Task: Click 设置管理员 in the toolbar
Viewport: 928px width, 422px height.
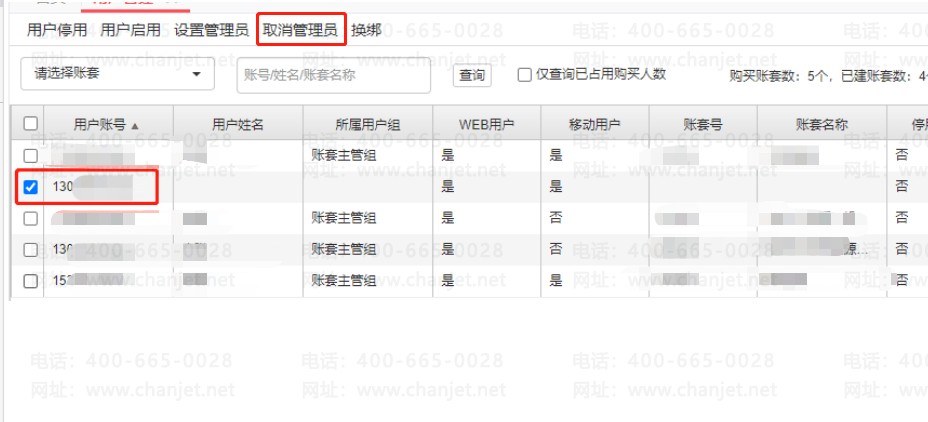Action: click(x=211, y=30)
